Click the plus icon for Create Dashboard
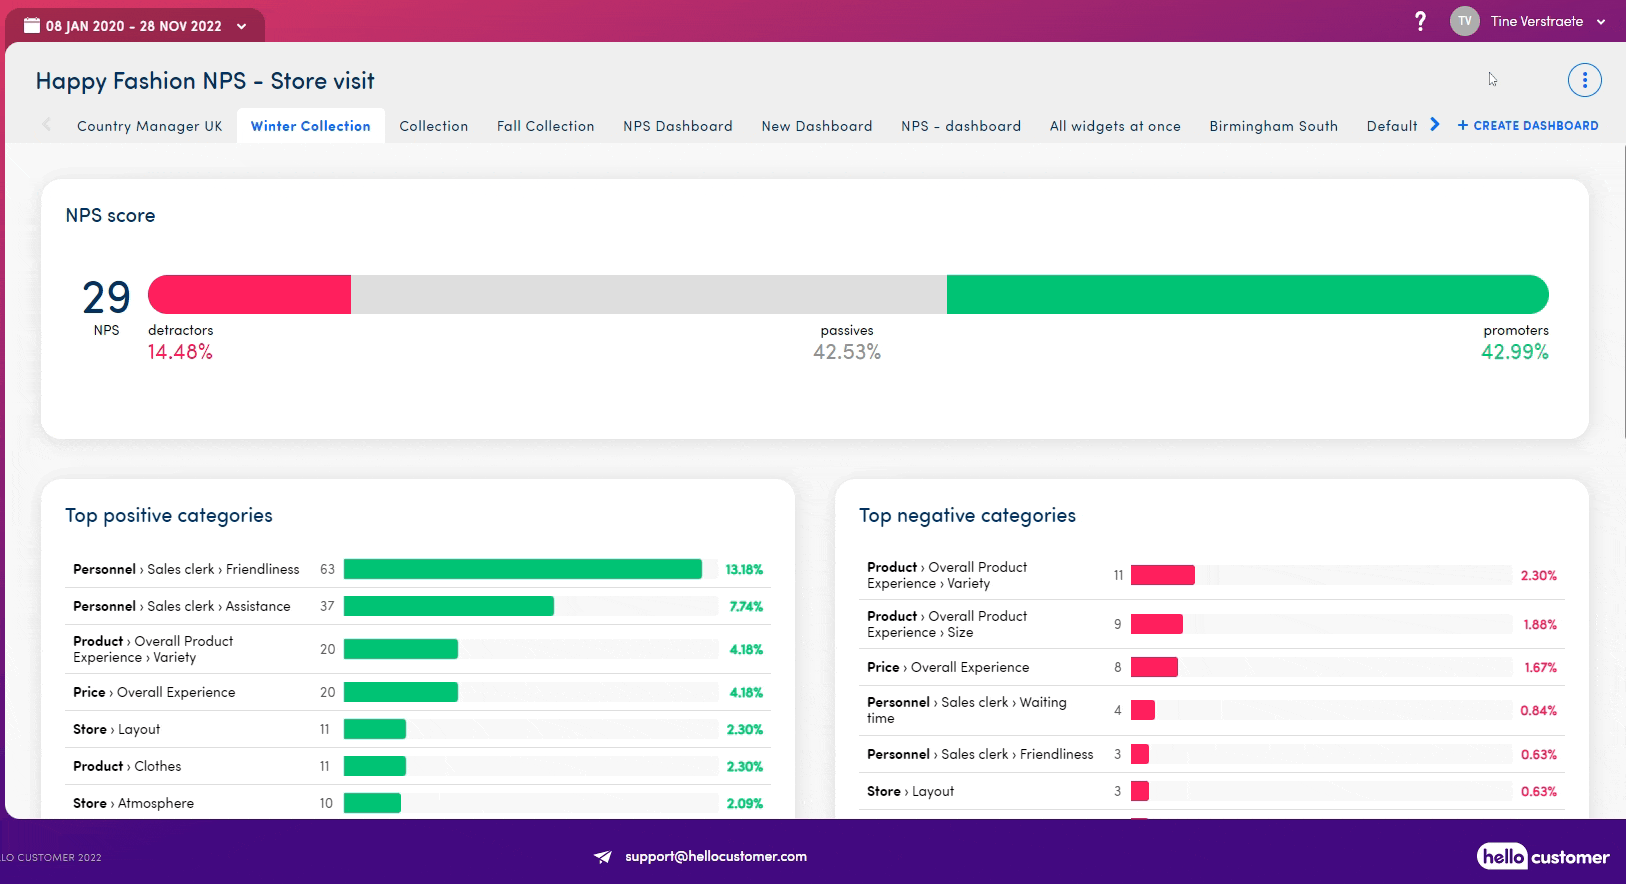Viewport: 1626px width, 884px height. click(x=1462, y=126)
